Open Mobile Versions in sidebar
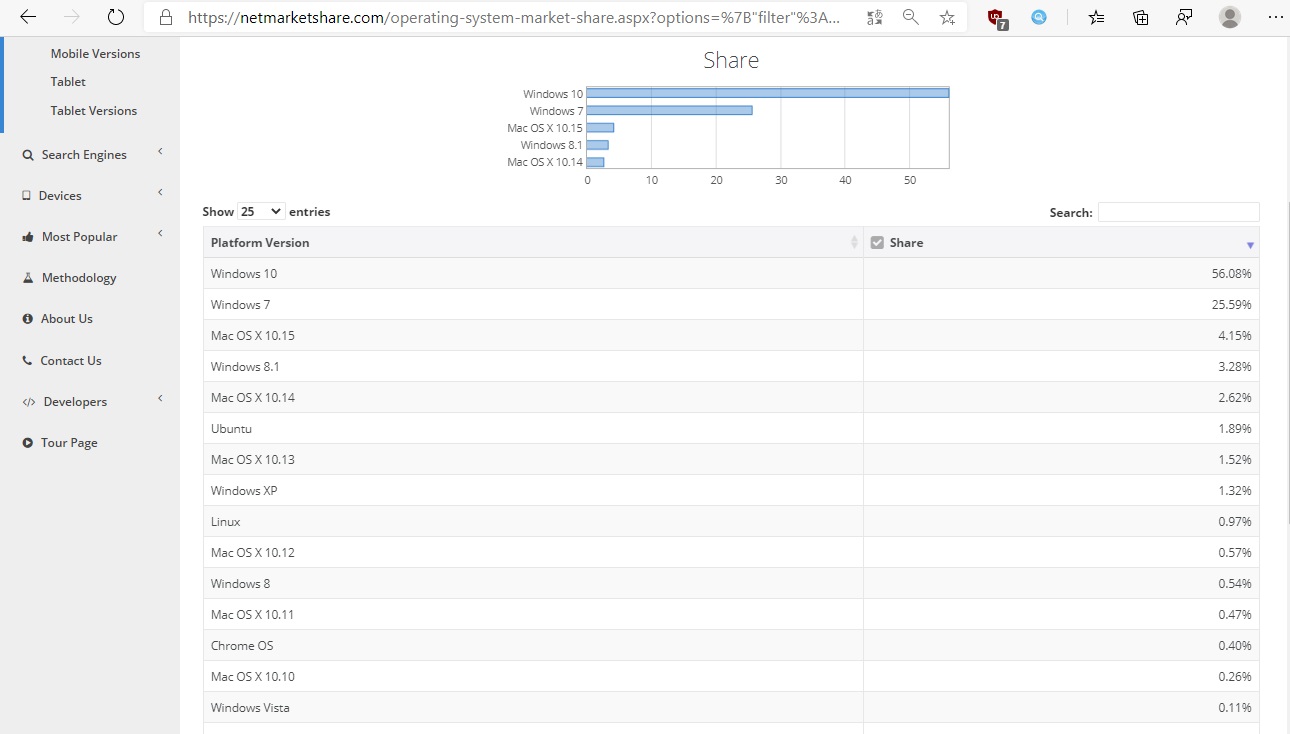 click(x=96, y=54)
